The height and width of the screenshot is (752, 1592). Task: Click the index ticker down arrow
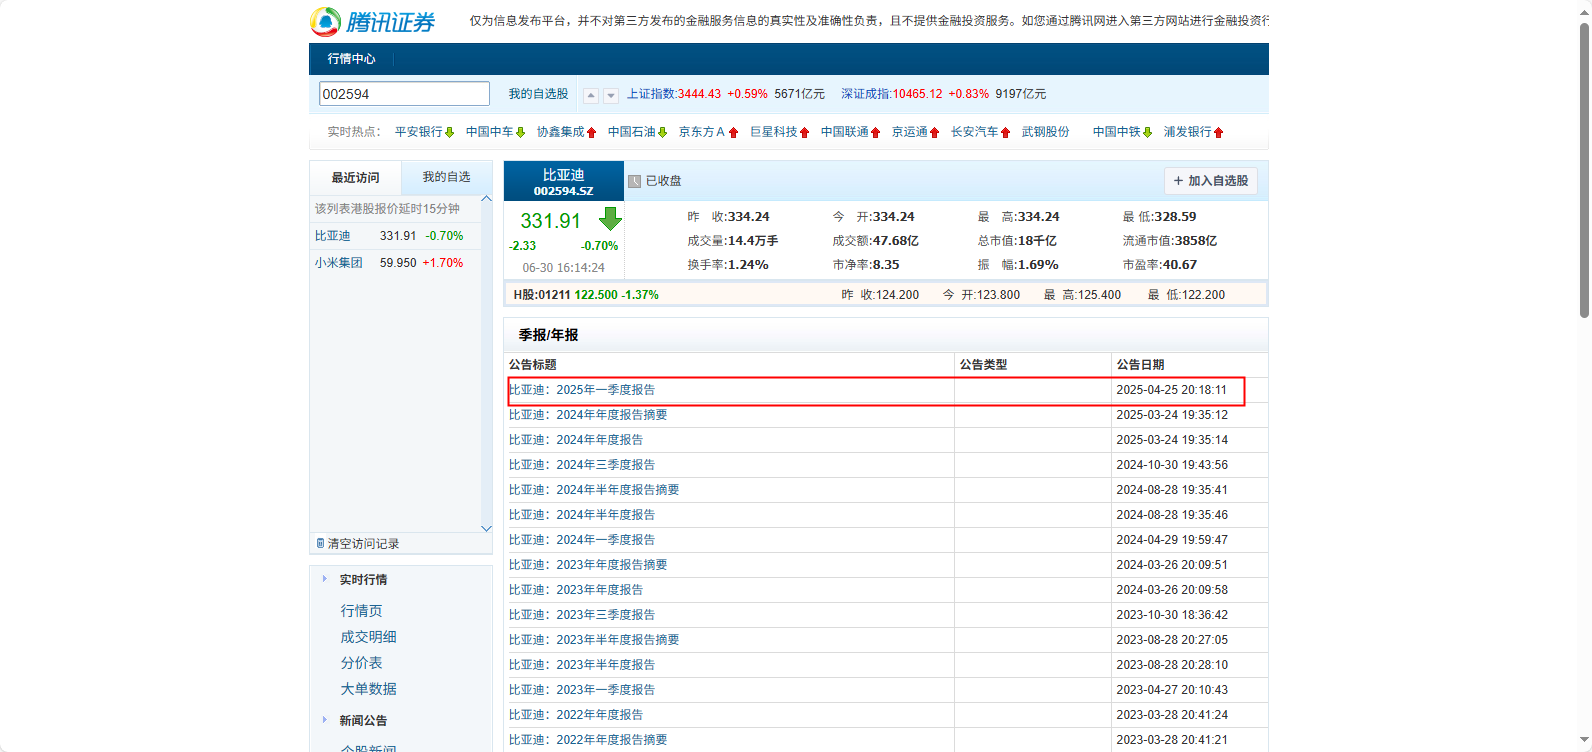point(611,96)
